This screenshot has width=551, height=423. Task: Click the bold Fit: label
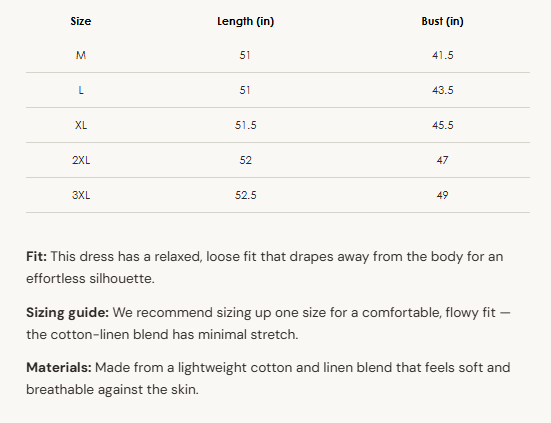37,256
